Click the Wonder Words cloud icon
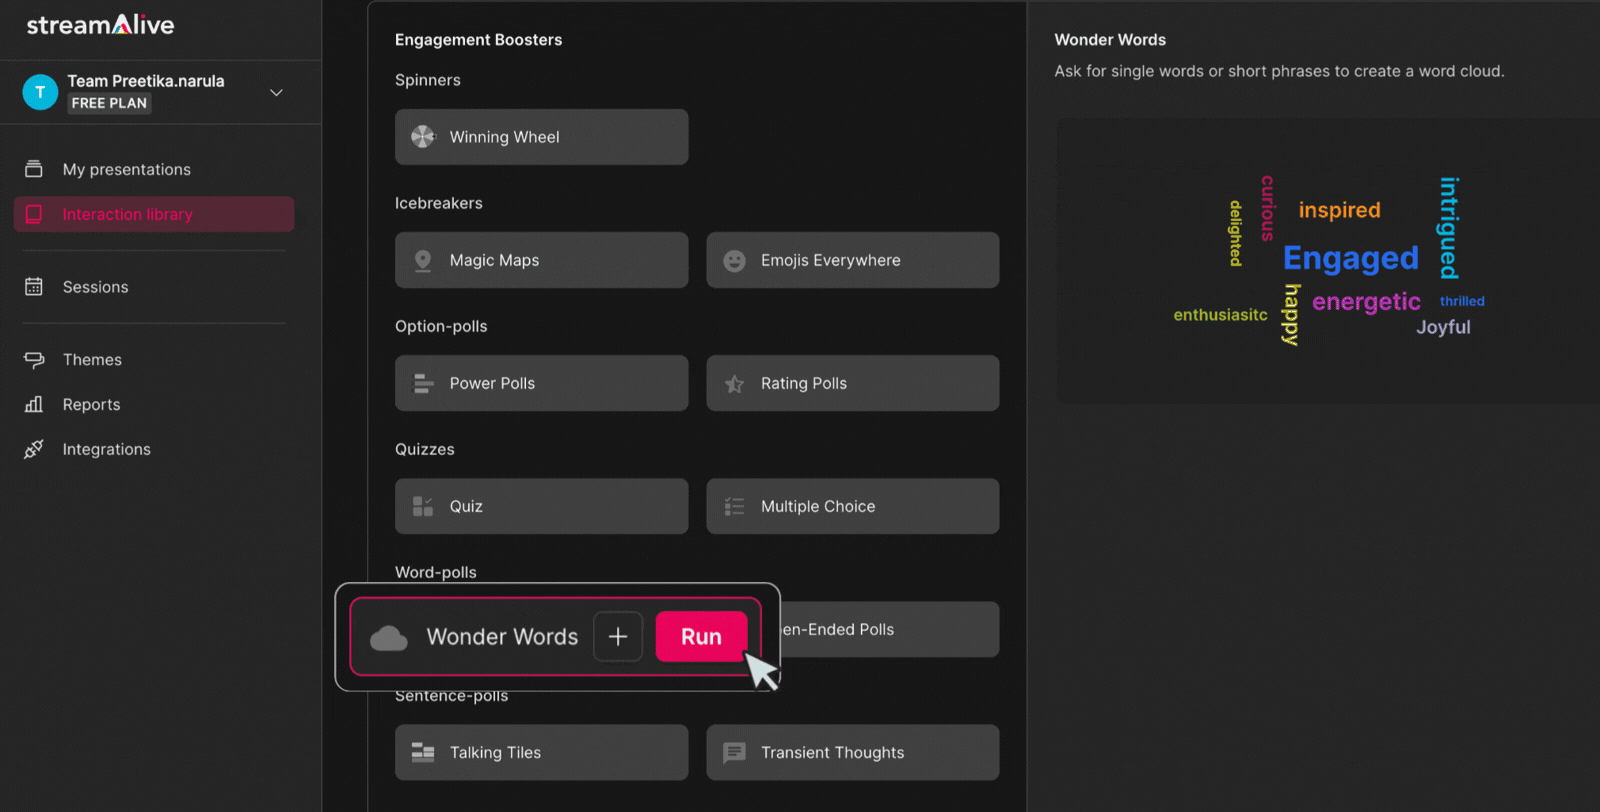The image size is (1600, 812). tap(389, 637)
